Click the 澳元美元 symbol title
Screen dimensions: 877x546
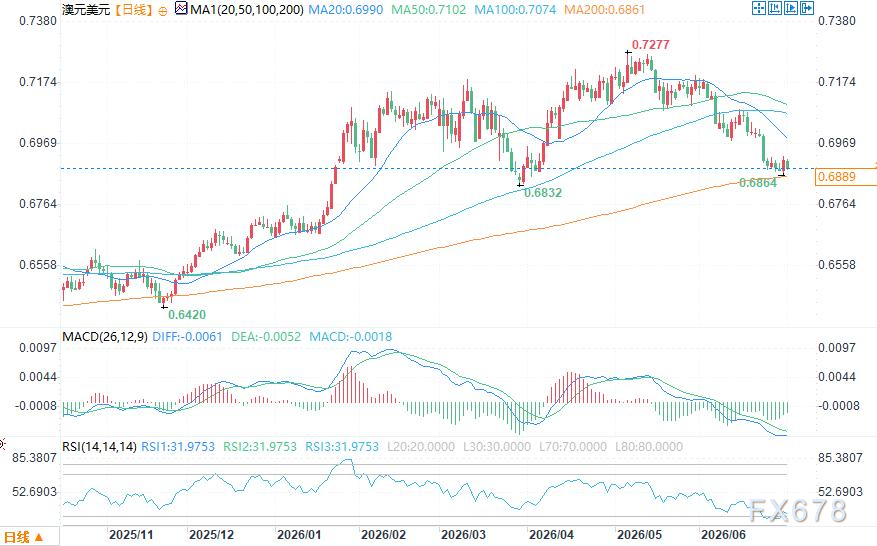[86, 10]
